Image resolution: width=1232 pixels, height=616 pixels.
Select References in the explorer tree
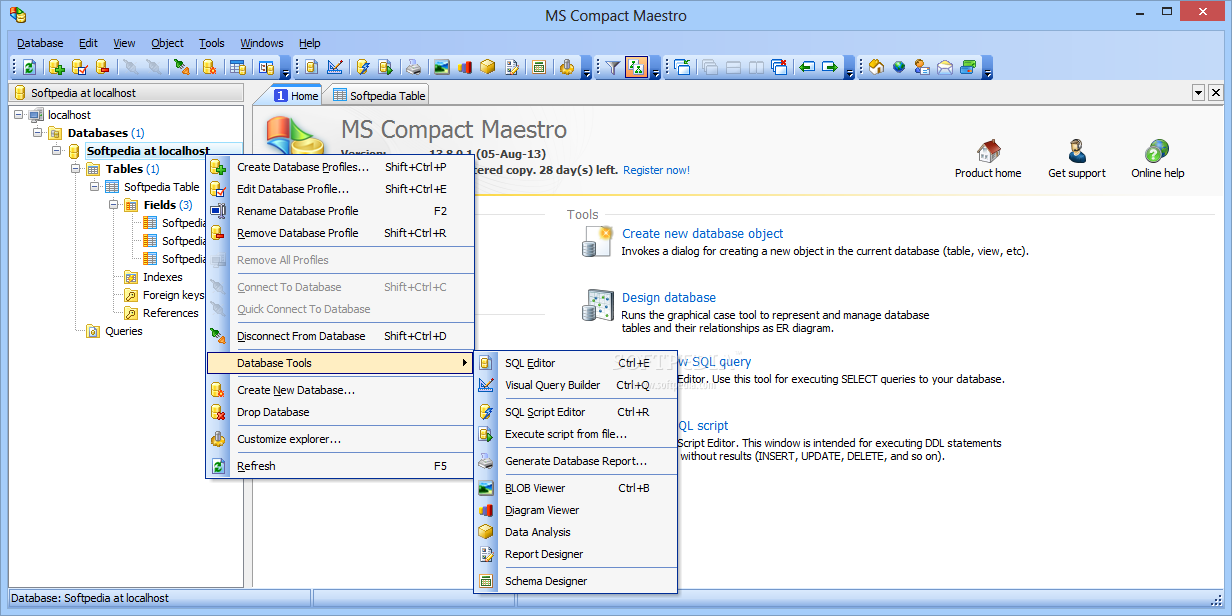[x=171, y=313]
